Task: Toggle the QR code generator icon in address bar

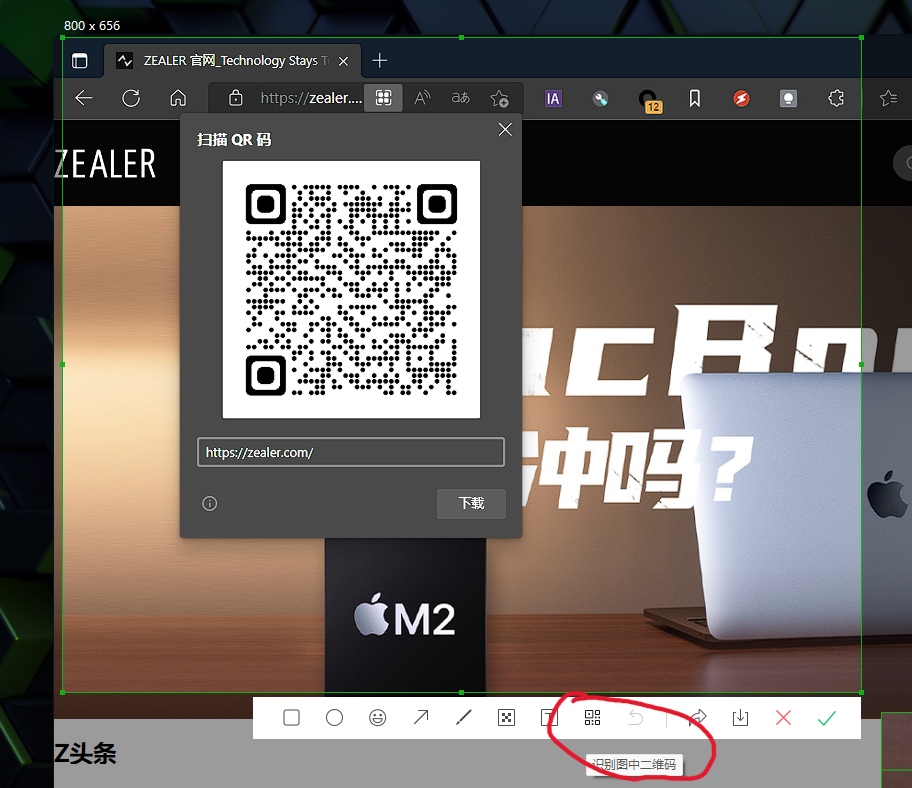Action: pyautogui.click(x=383, y=98)
